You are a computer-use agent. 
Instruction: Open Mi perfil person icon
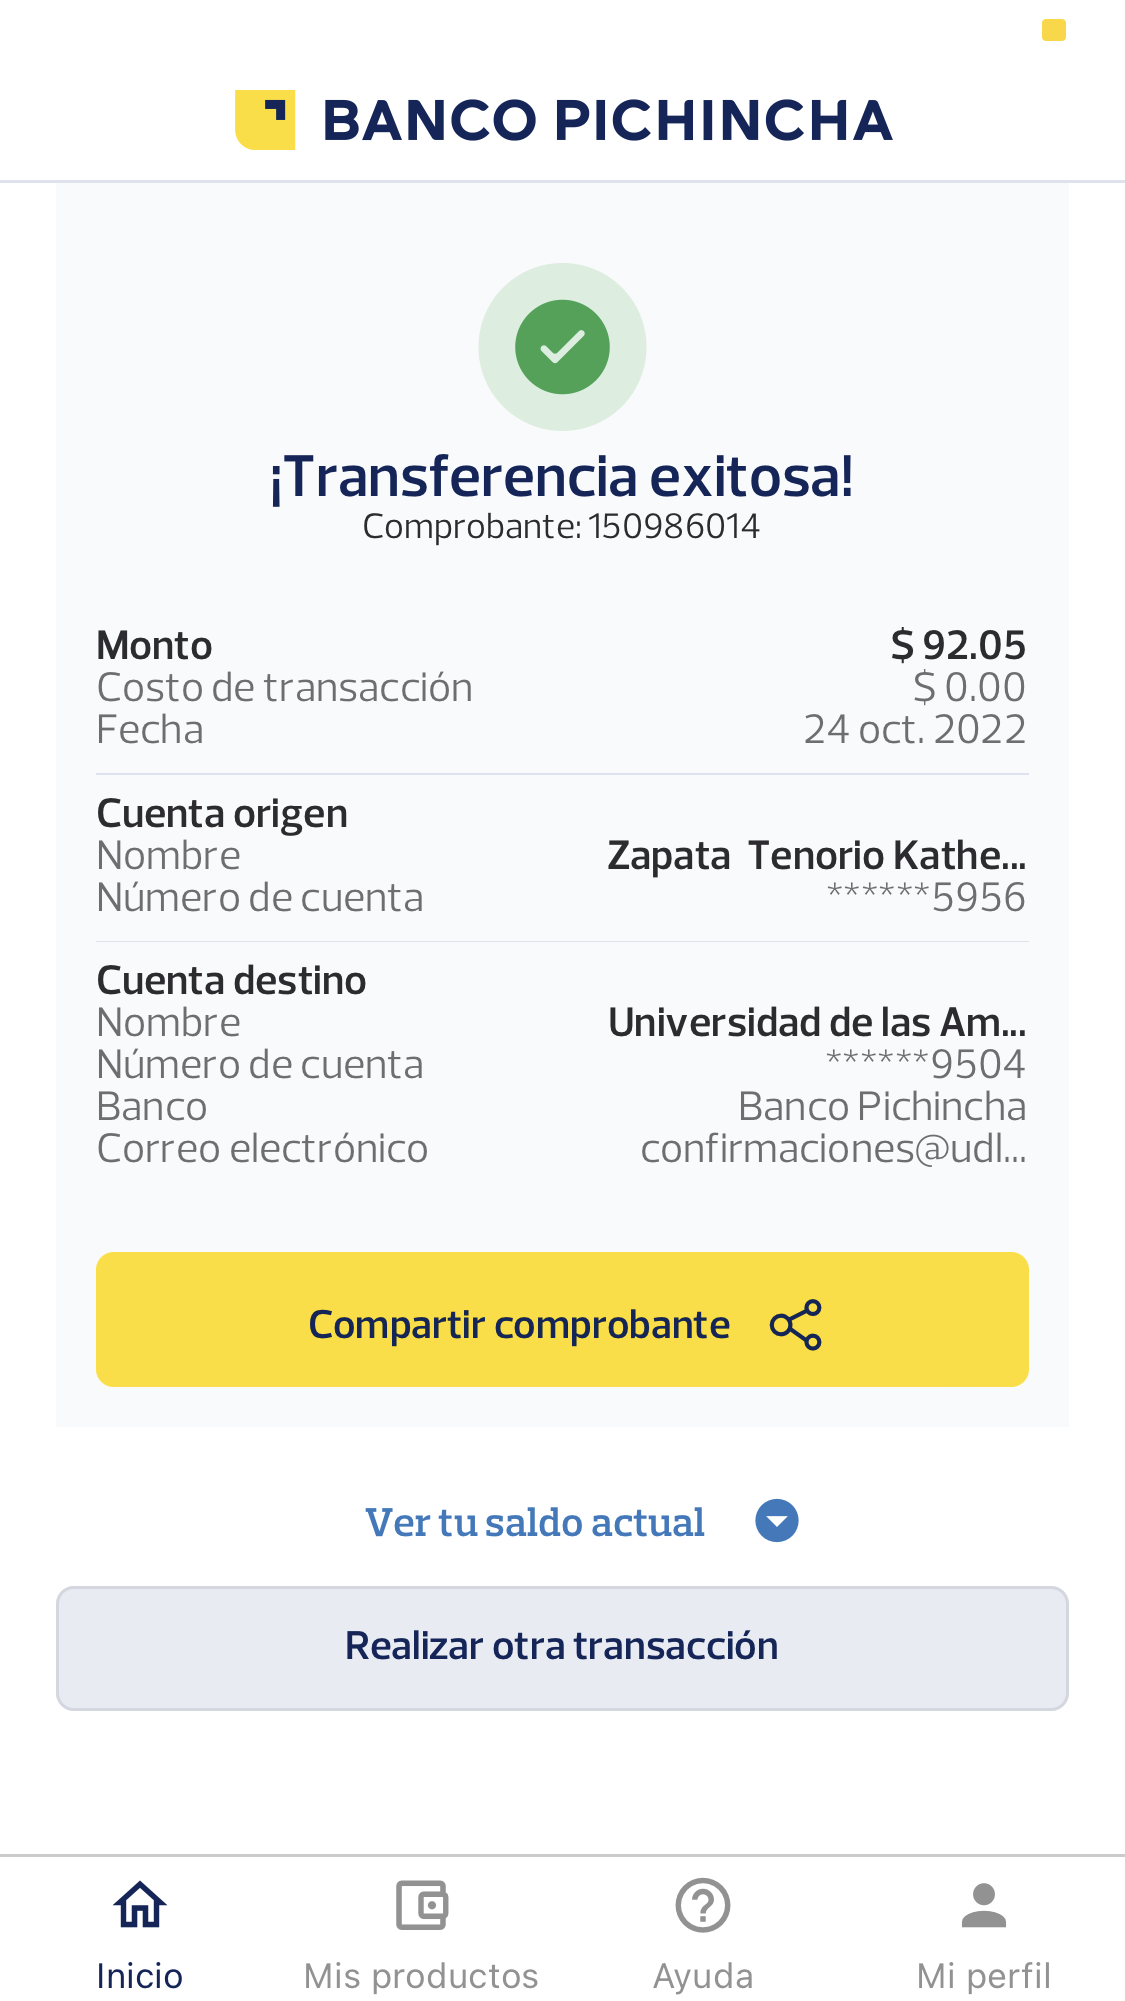(x=984, y=1905)
